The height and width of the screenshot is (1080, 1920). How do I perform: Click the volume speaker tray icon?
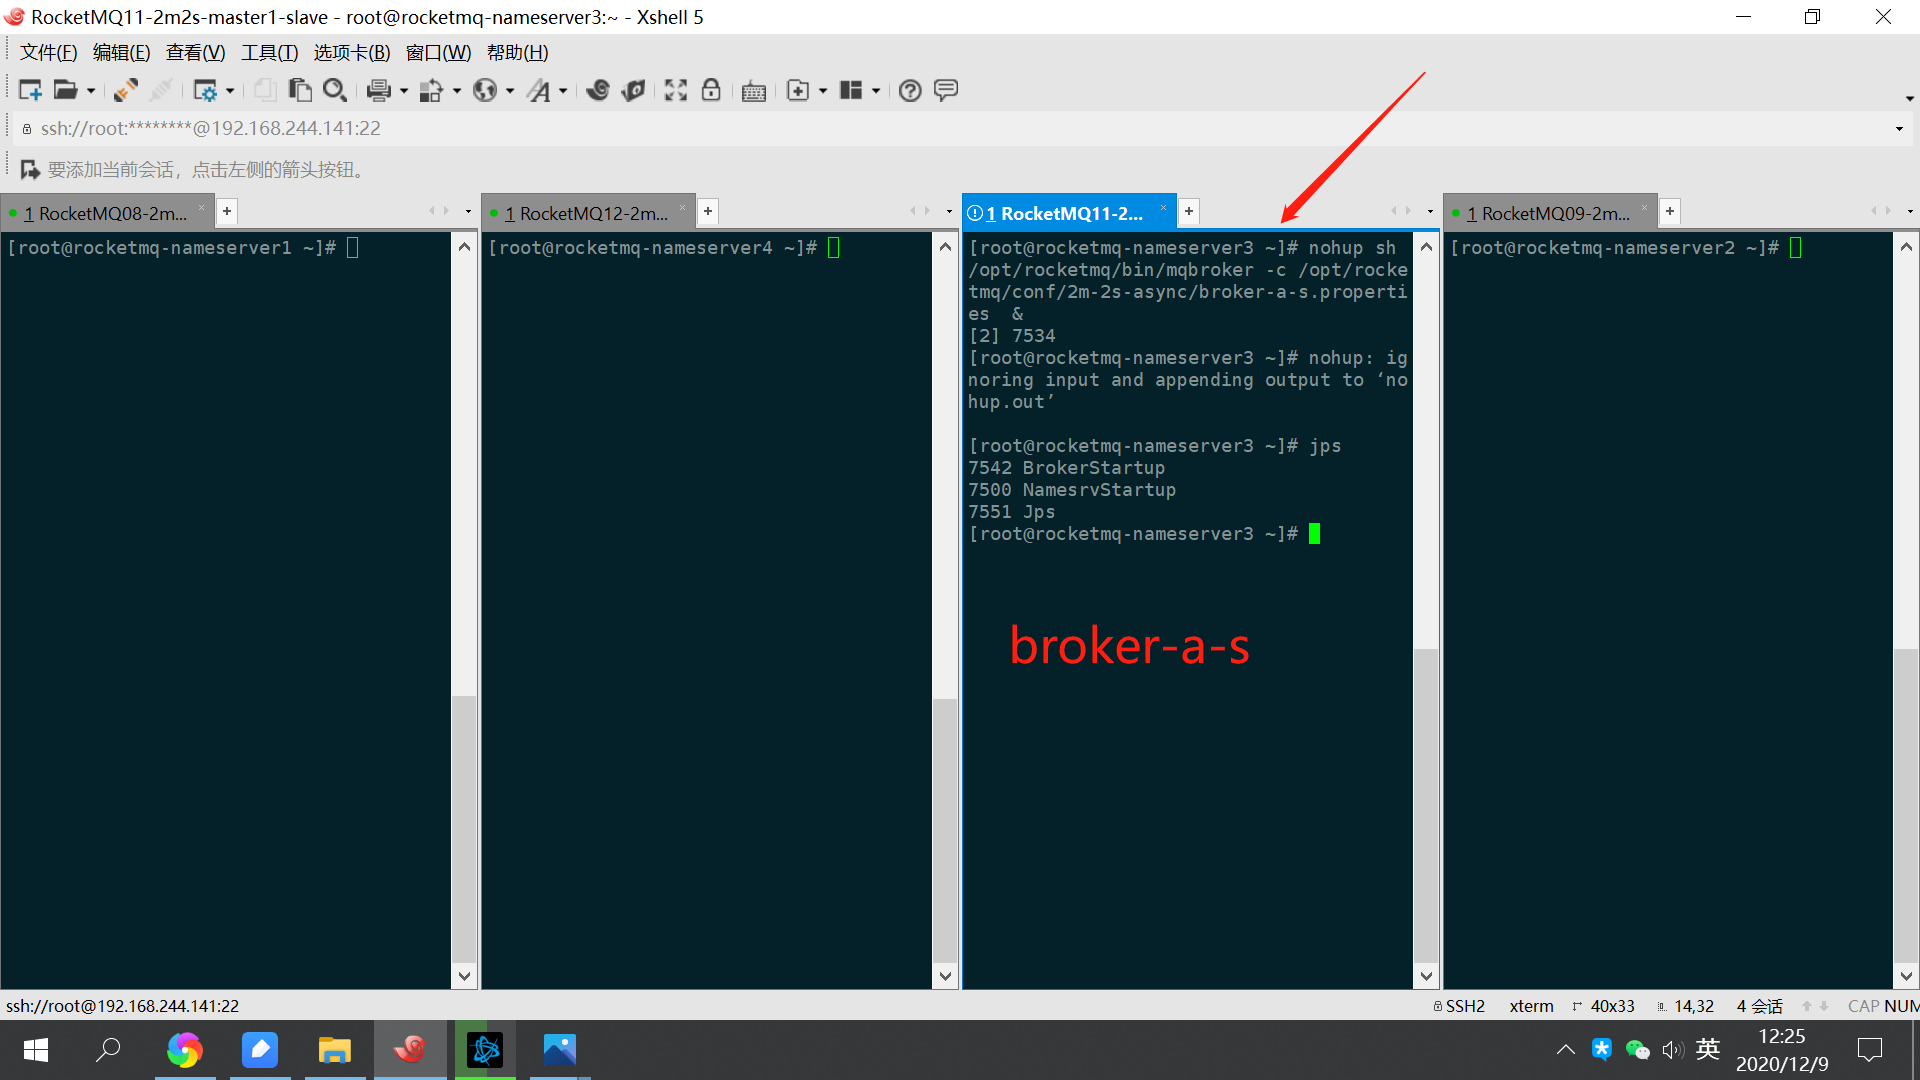pyautogui.click(x=1672, y=1049)
